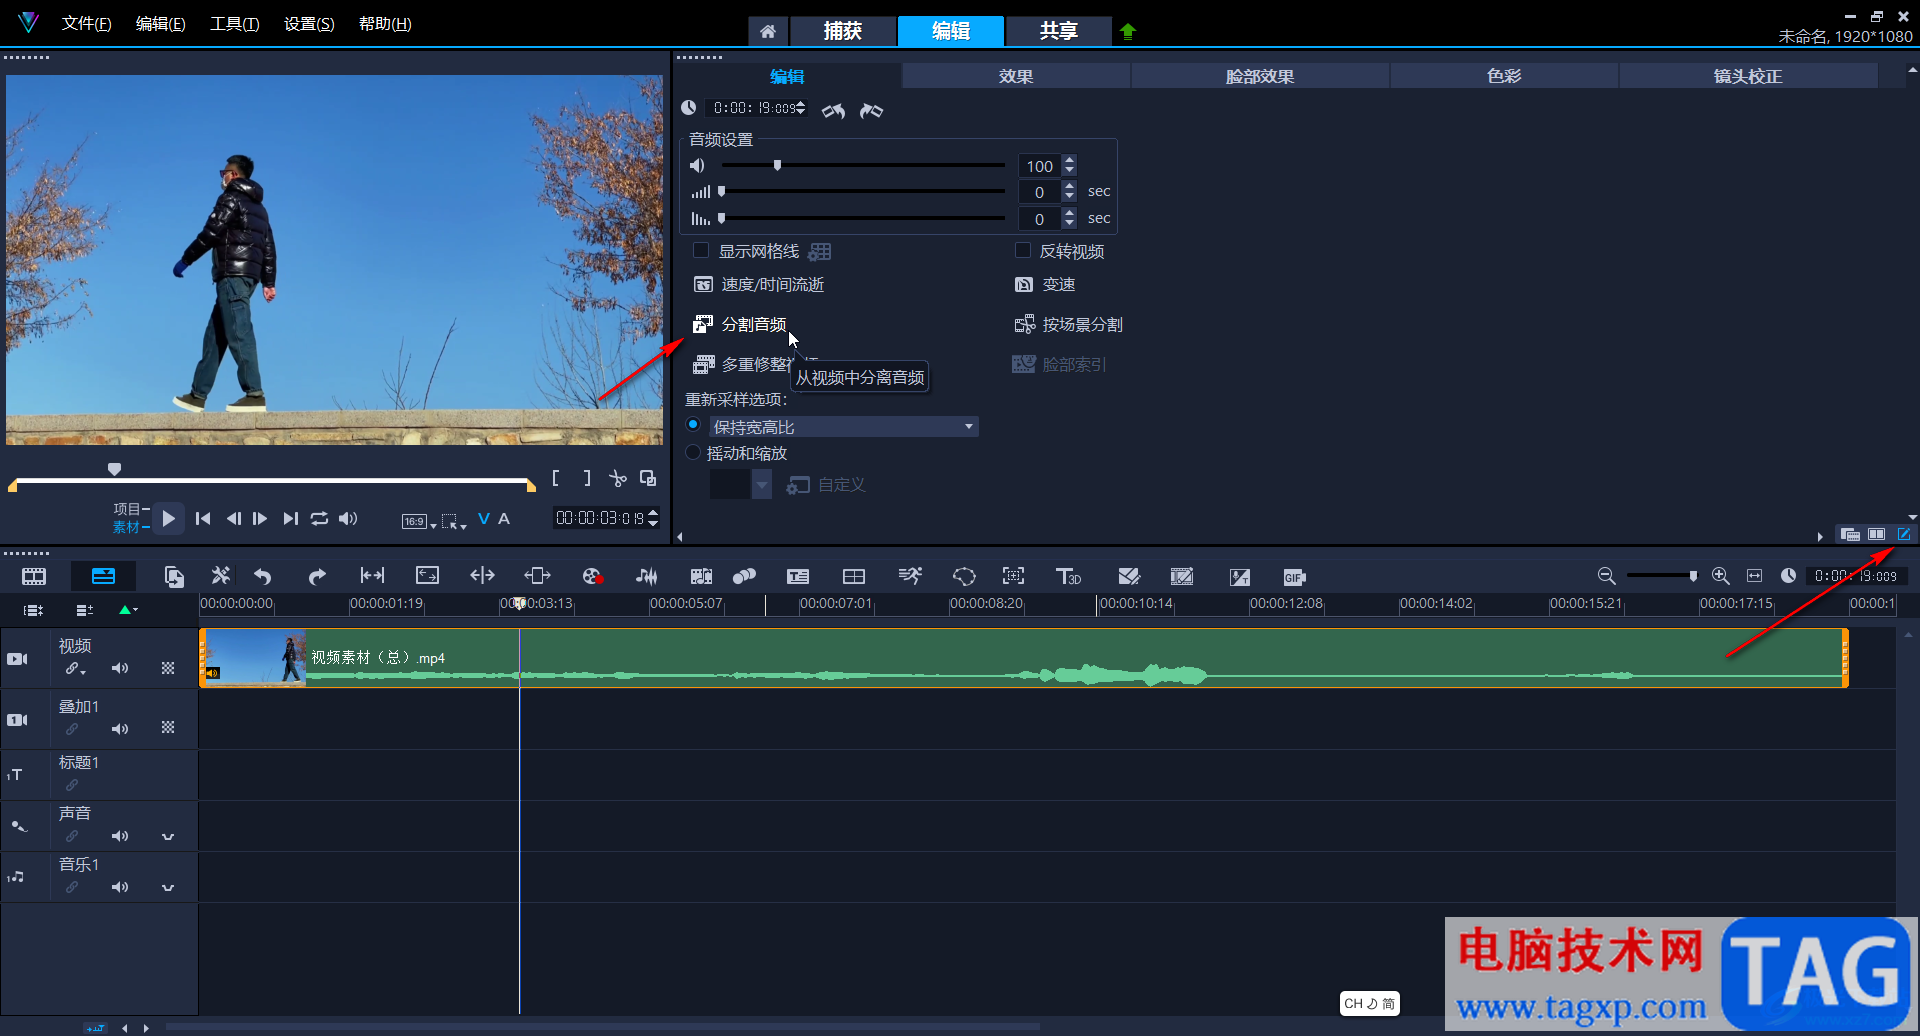Switch to the 色彩 tab
1920x1036 pixels.
point(1503,76)
